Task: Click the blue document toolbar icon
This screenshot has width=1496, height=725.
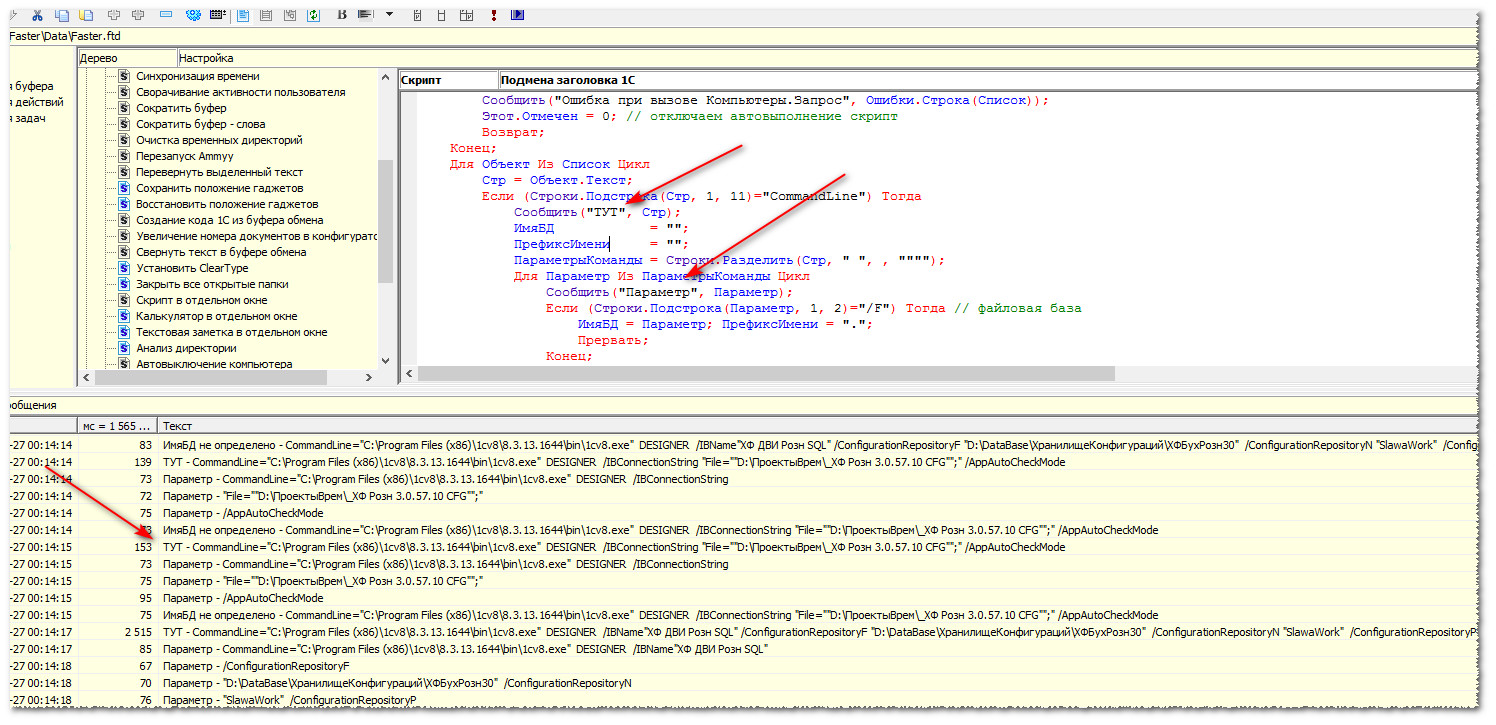Action: pyautogui.click(x=243, y=15)
